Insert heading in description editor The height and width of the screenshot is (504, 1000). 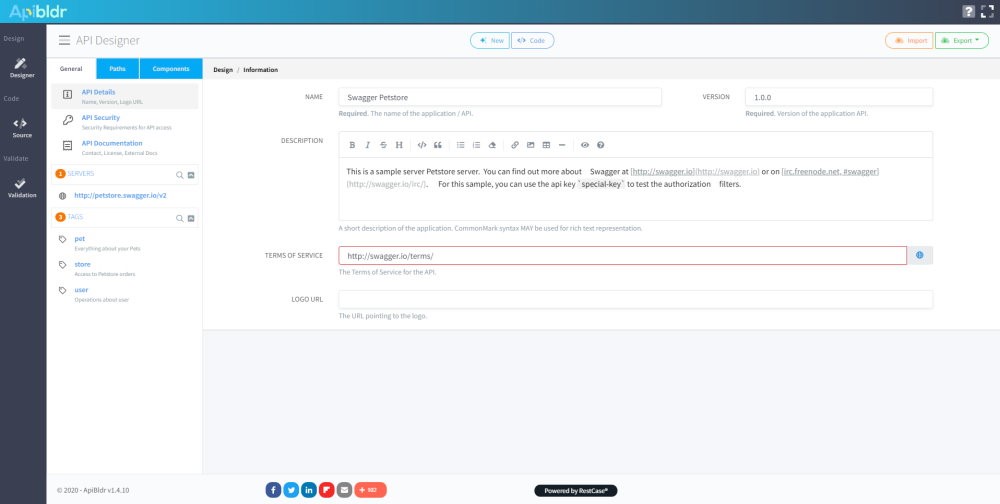pos(399,145)
